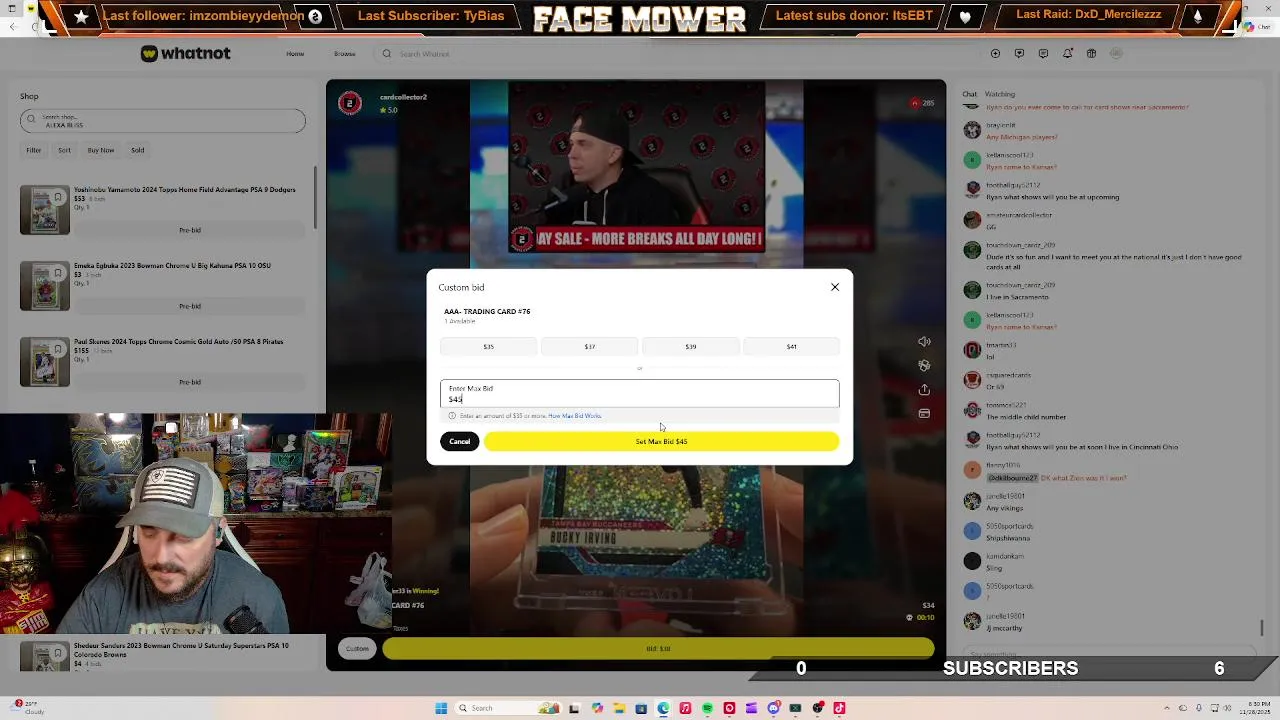This screenshot has width=1280, height=720.
Task: Click the plus circle icon in header
Action: 995,54
